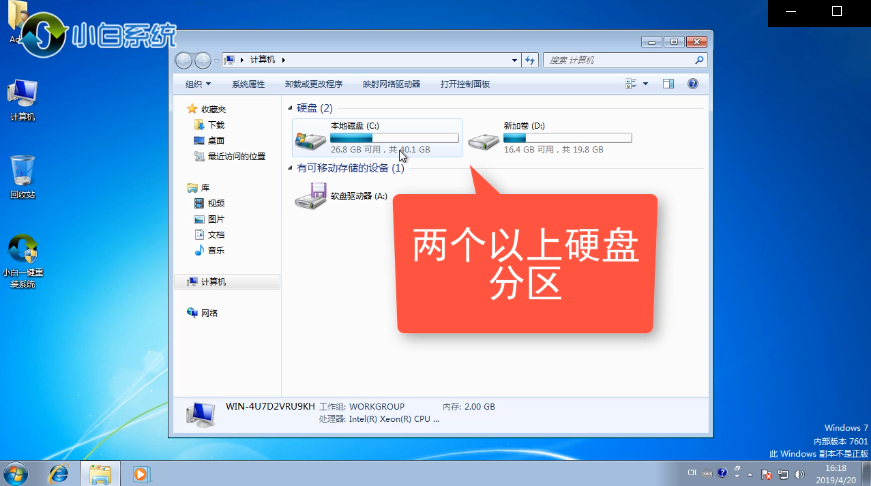This screenshot has height=486, width=871.
Task: Select the floppy disk drive (A:)
Action: [341, 196]
